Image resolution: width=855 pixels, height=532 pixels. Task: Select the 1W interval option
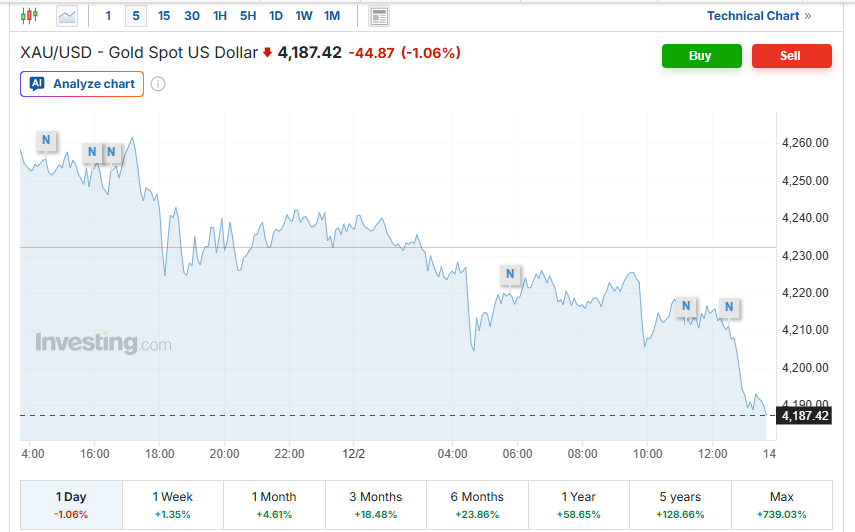tap(304, 16)
